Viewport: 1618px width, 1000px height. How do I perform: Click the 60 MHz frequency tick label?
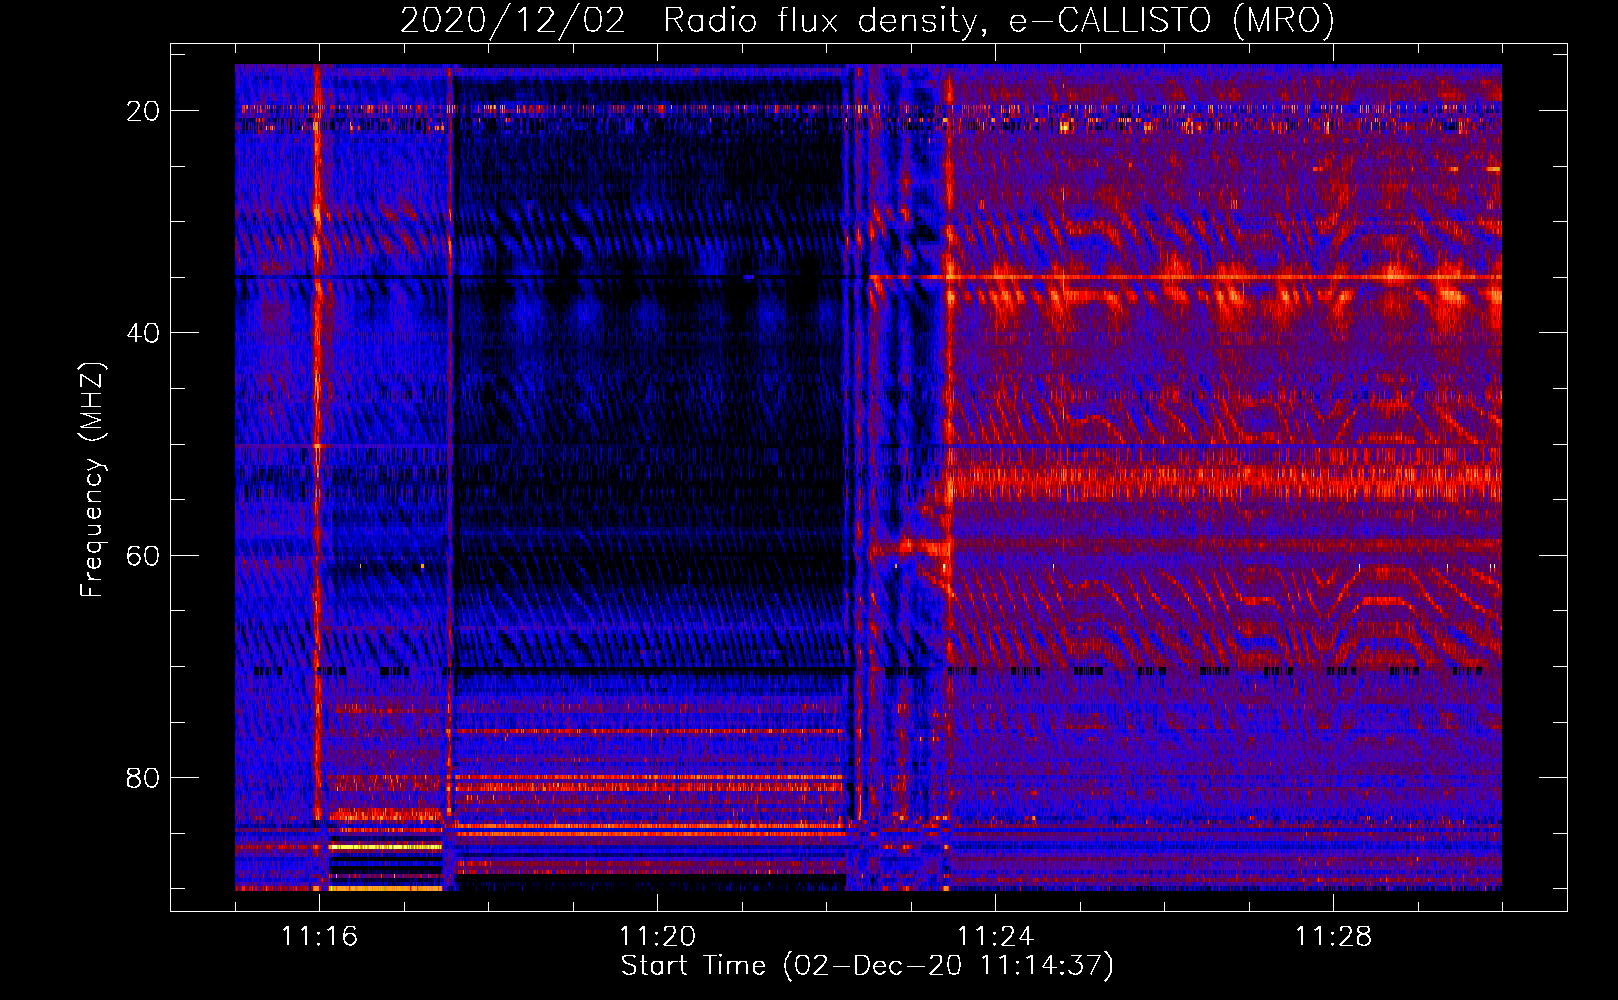pos(143,555)
